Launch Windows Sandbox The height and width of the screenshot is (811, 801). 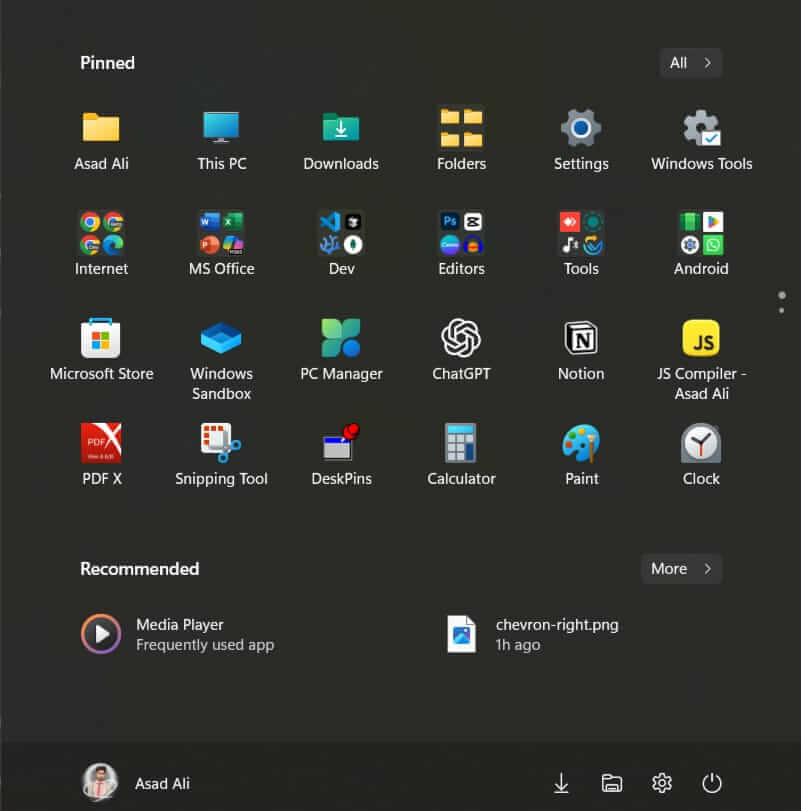(221, 359)
